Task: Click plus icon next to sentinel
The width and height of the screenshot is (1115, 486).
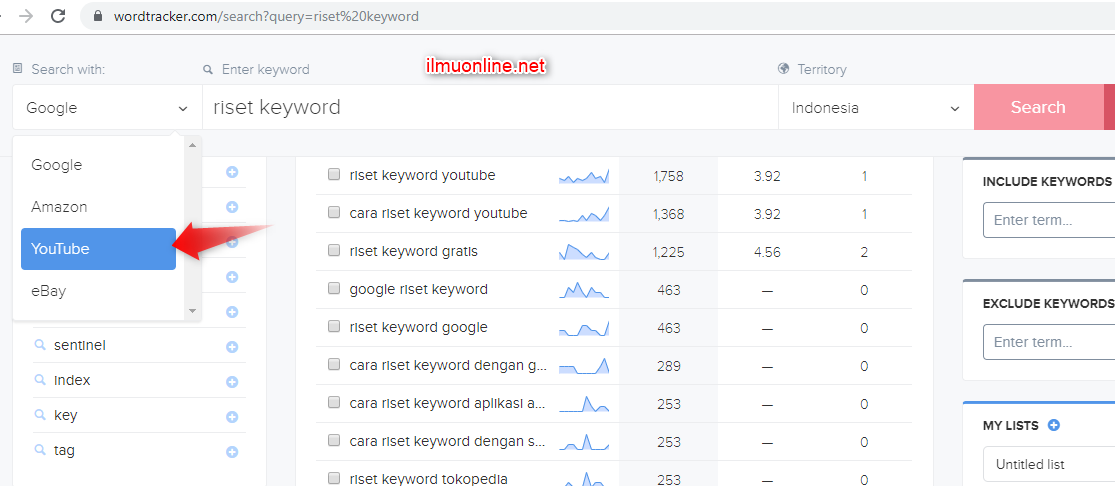Action: pyautogui.click(x=232, y=347)
